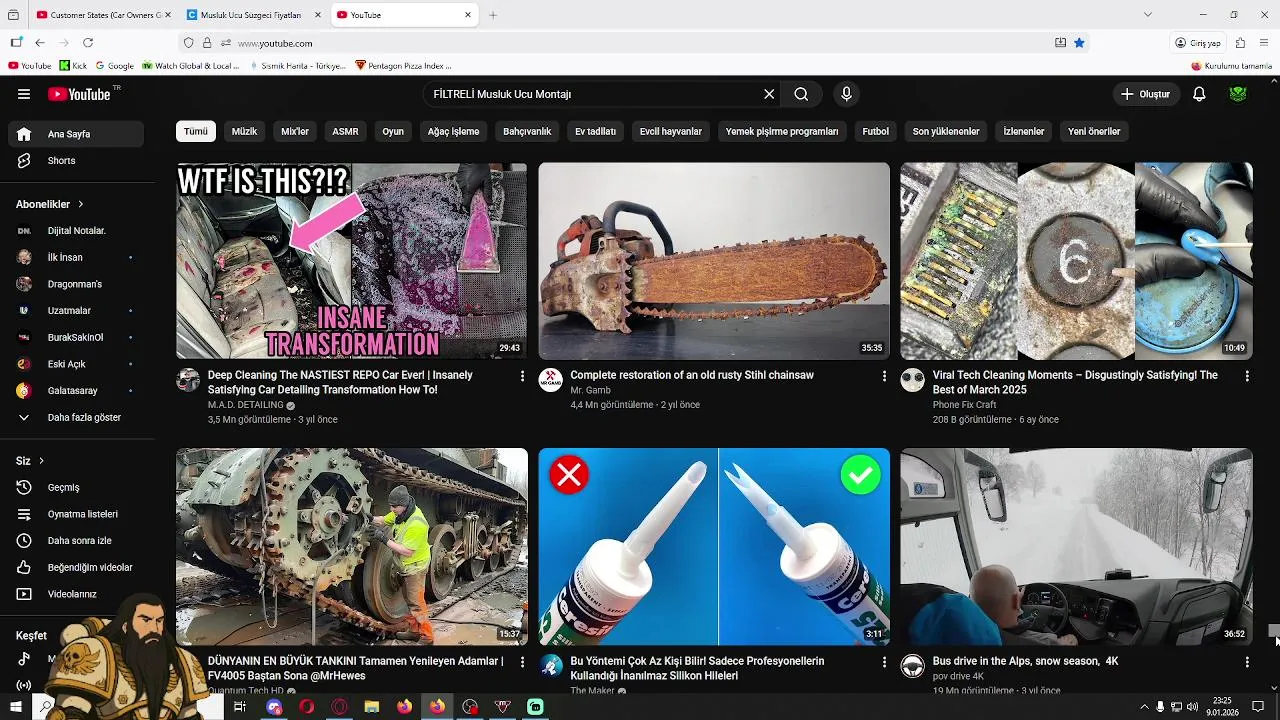
Task: Go back using the browser arrow
Action: 40,43
